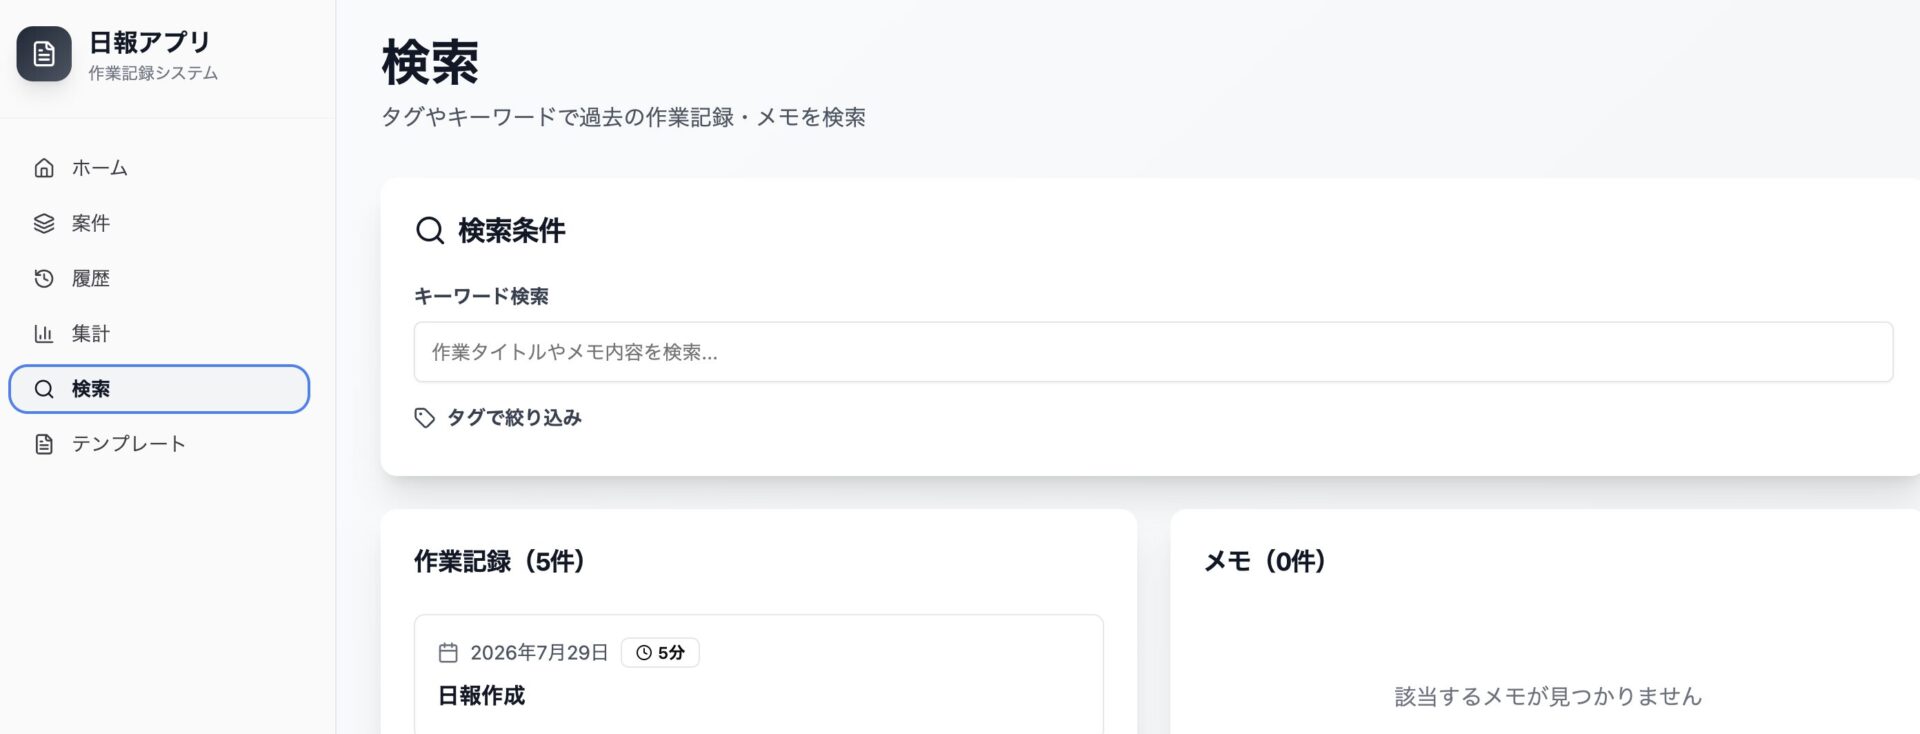Click the clock icon in the 5分 badge
The image size is (1920, 734).
click(644, 653)
